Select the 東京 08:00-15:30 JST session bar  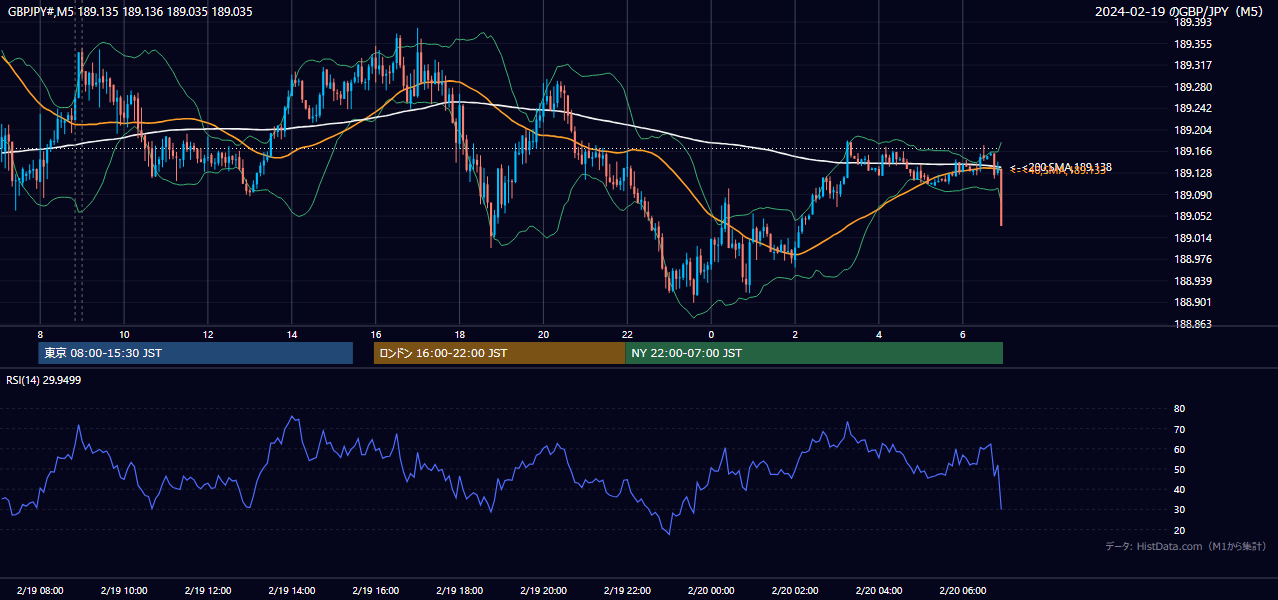click(x=196, y=353)
